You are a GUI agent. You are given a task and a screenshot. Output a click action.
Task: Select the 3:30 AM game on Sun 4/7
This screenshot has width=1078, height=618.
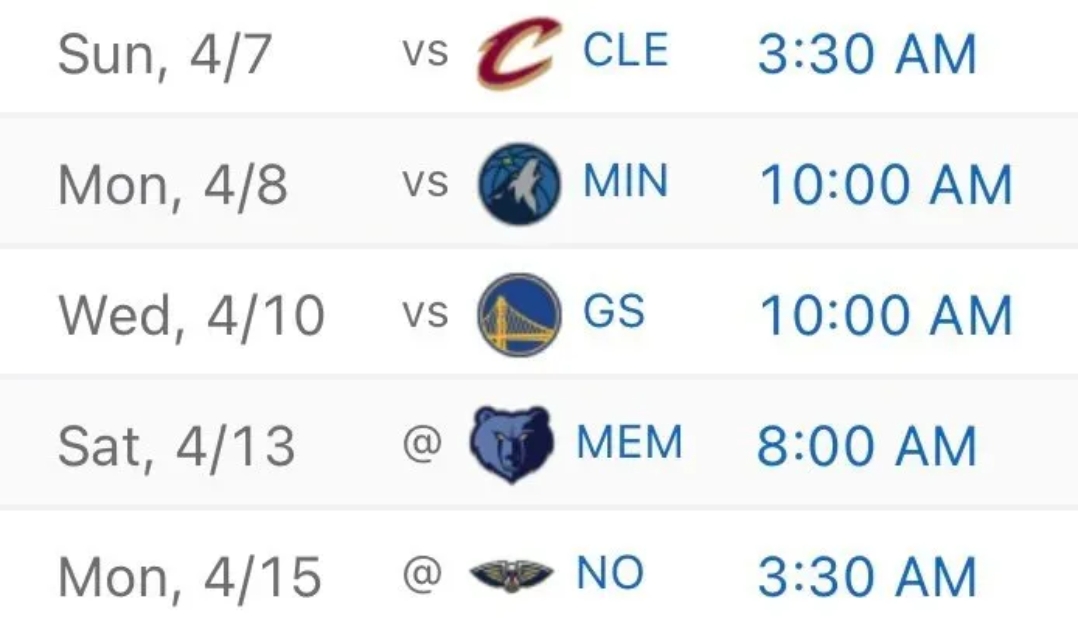click(867, 54)
